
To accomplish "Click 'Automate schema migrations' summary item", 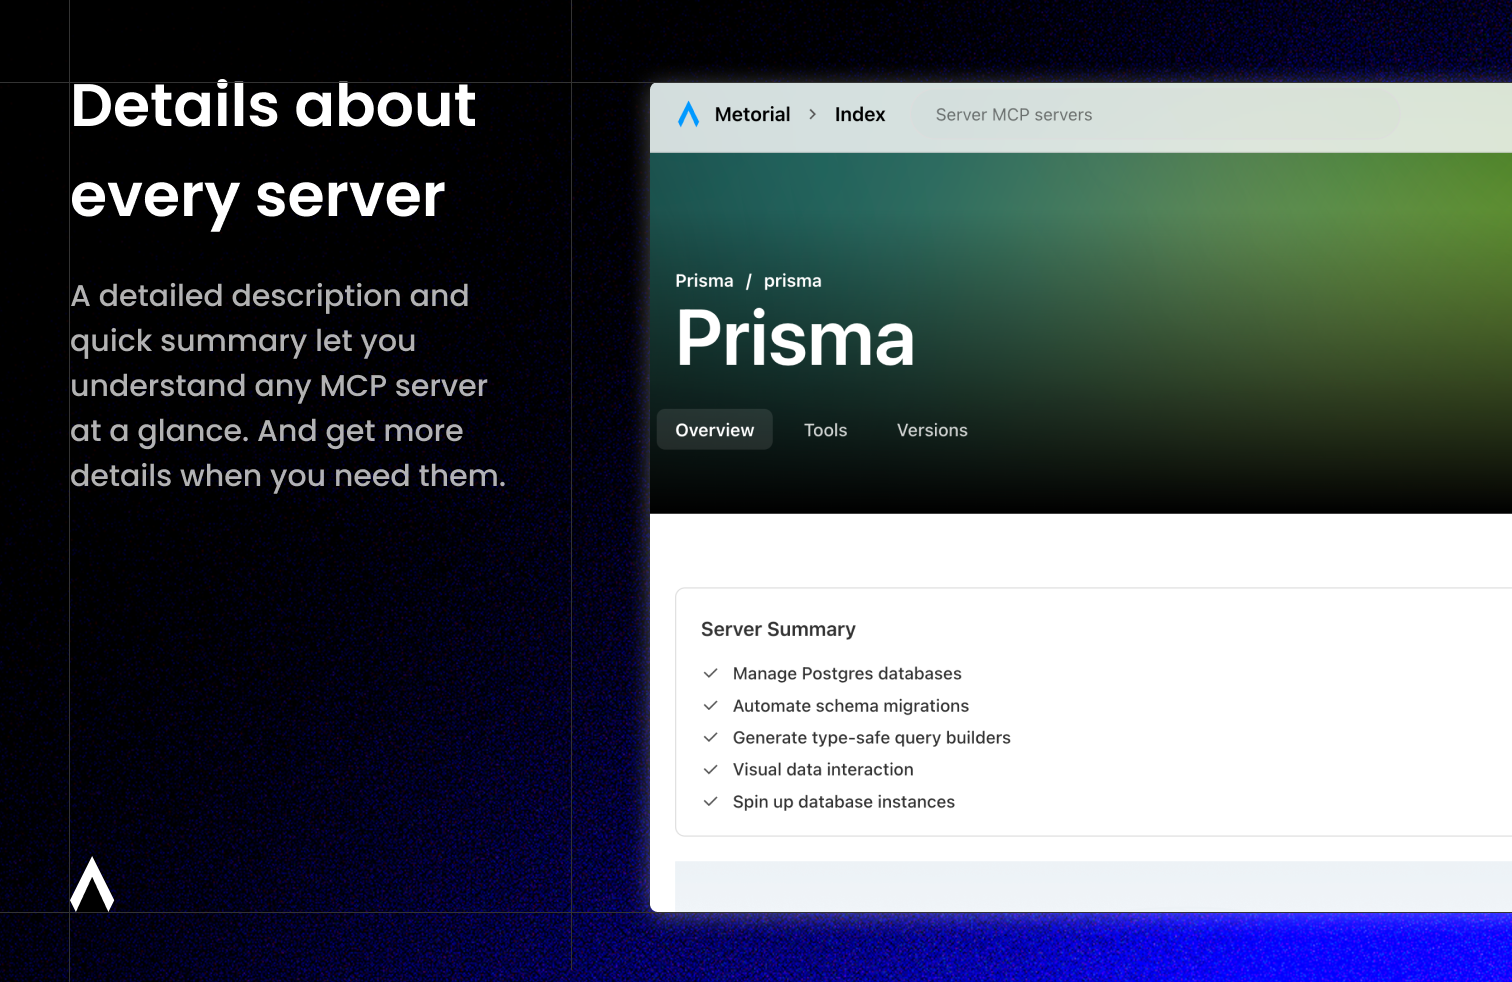I will [x=851, y=706].
